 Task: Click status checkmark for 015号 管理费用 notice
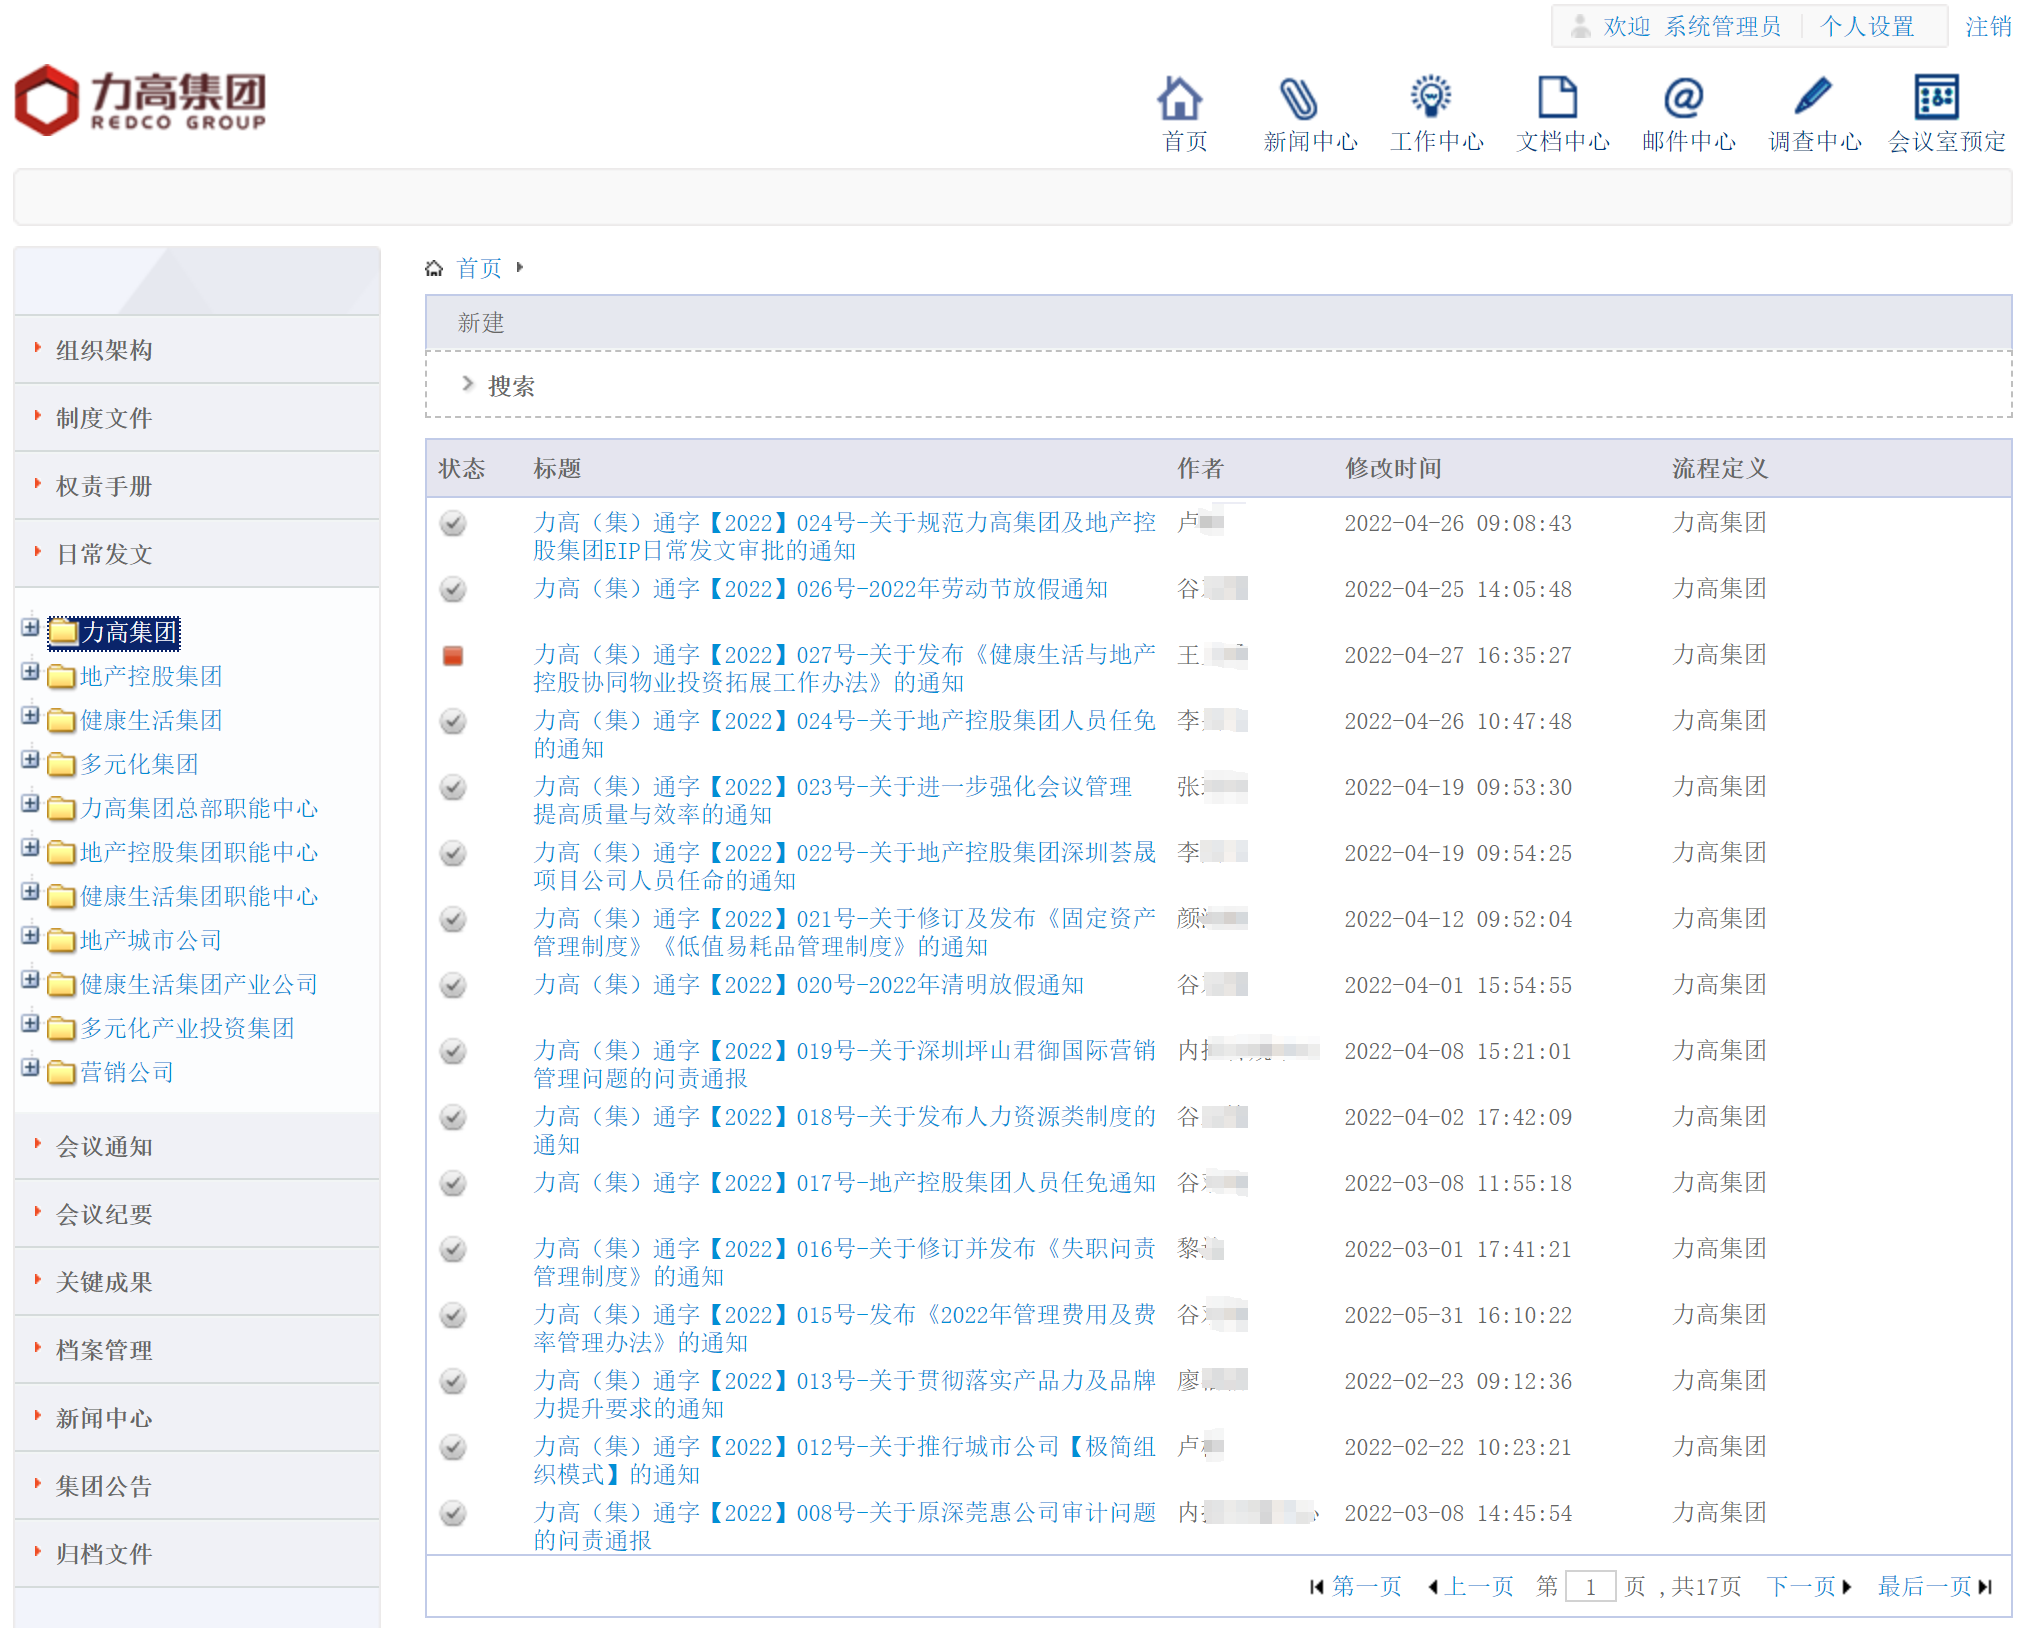pyautogui.click(x=453, y=1315)
